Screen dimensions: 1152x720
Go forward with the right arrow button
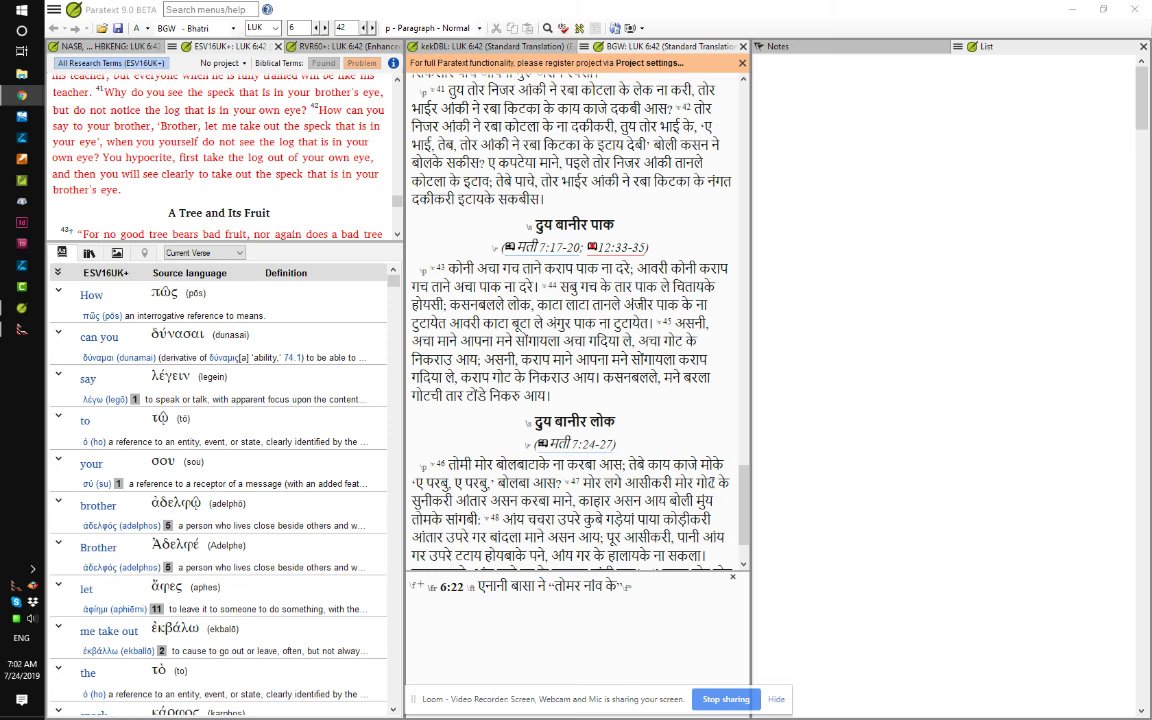point(74,29)
